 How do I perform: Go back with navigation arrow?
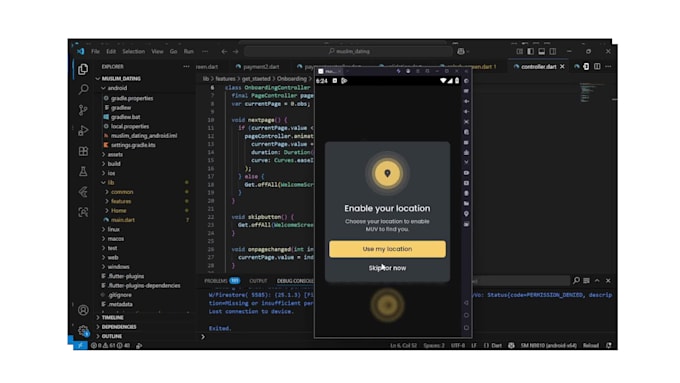click(224, 51)
